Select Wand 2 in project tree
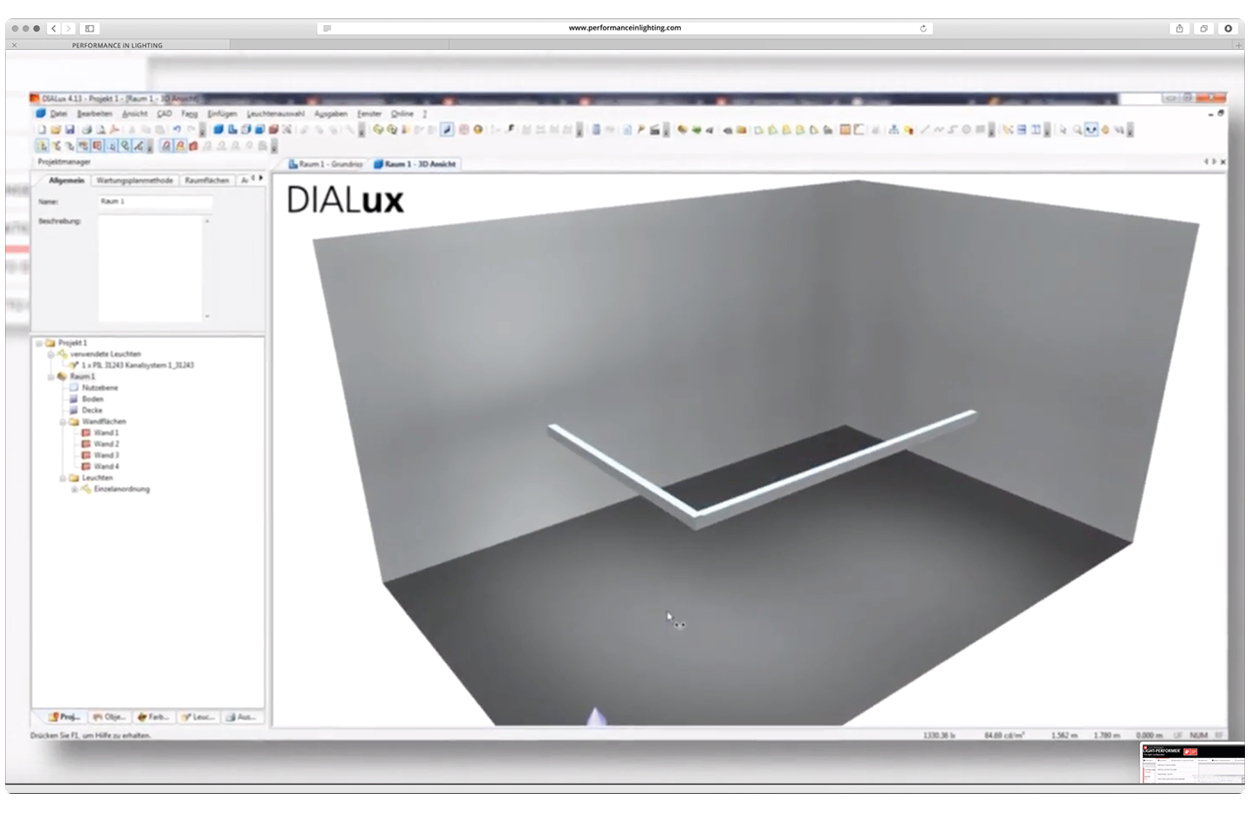 point(107,443)
